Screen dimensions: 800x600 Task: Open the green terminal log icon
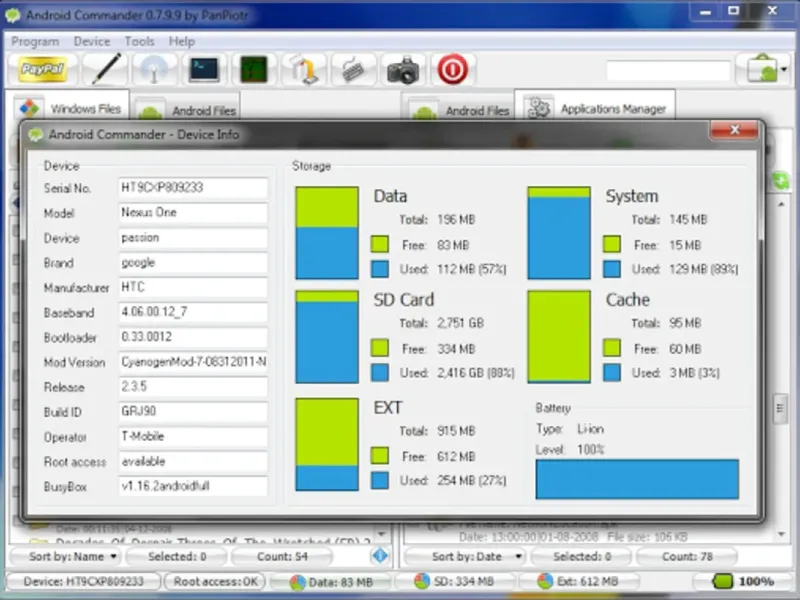tap(254, 69)
